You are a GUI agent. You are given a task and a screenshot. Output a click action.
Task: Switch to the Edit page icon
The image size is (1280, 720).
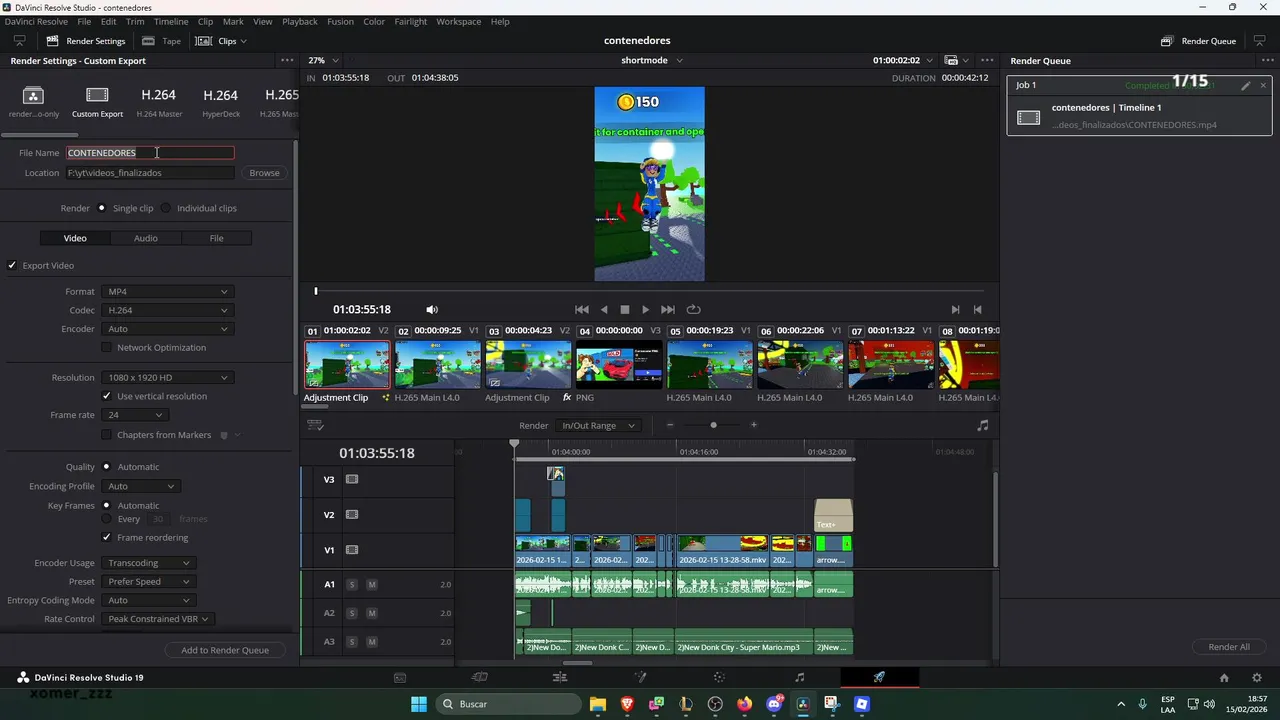coord(560,677)
